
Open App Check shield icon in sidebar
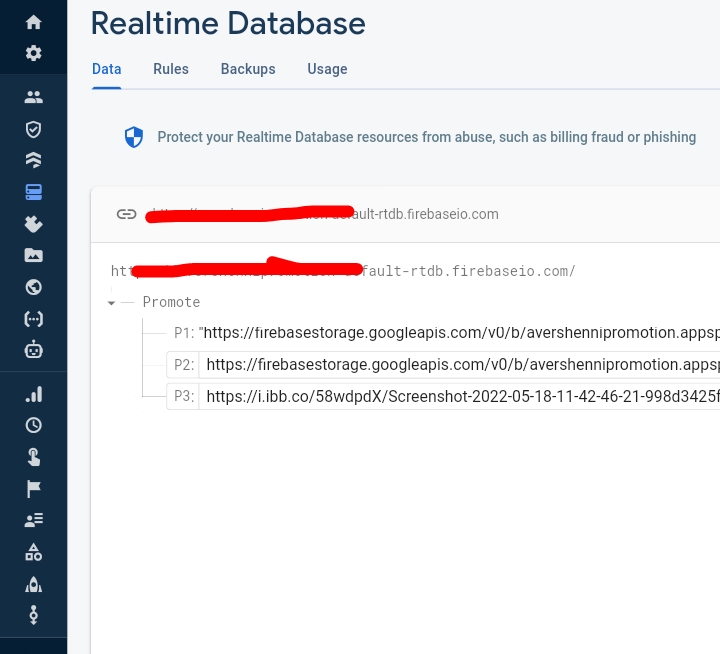[x=34, y=129]
